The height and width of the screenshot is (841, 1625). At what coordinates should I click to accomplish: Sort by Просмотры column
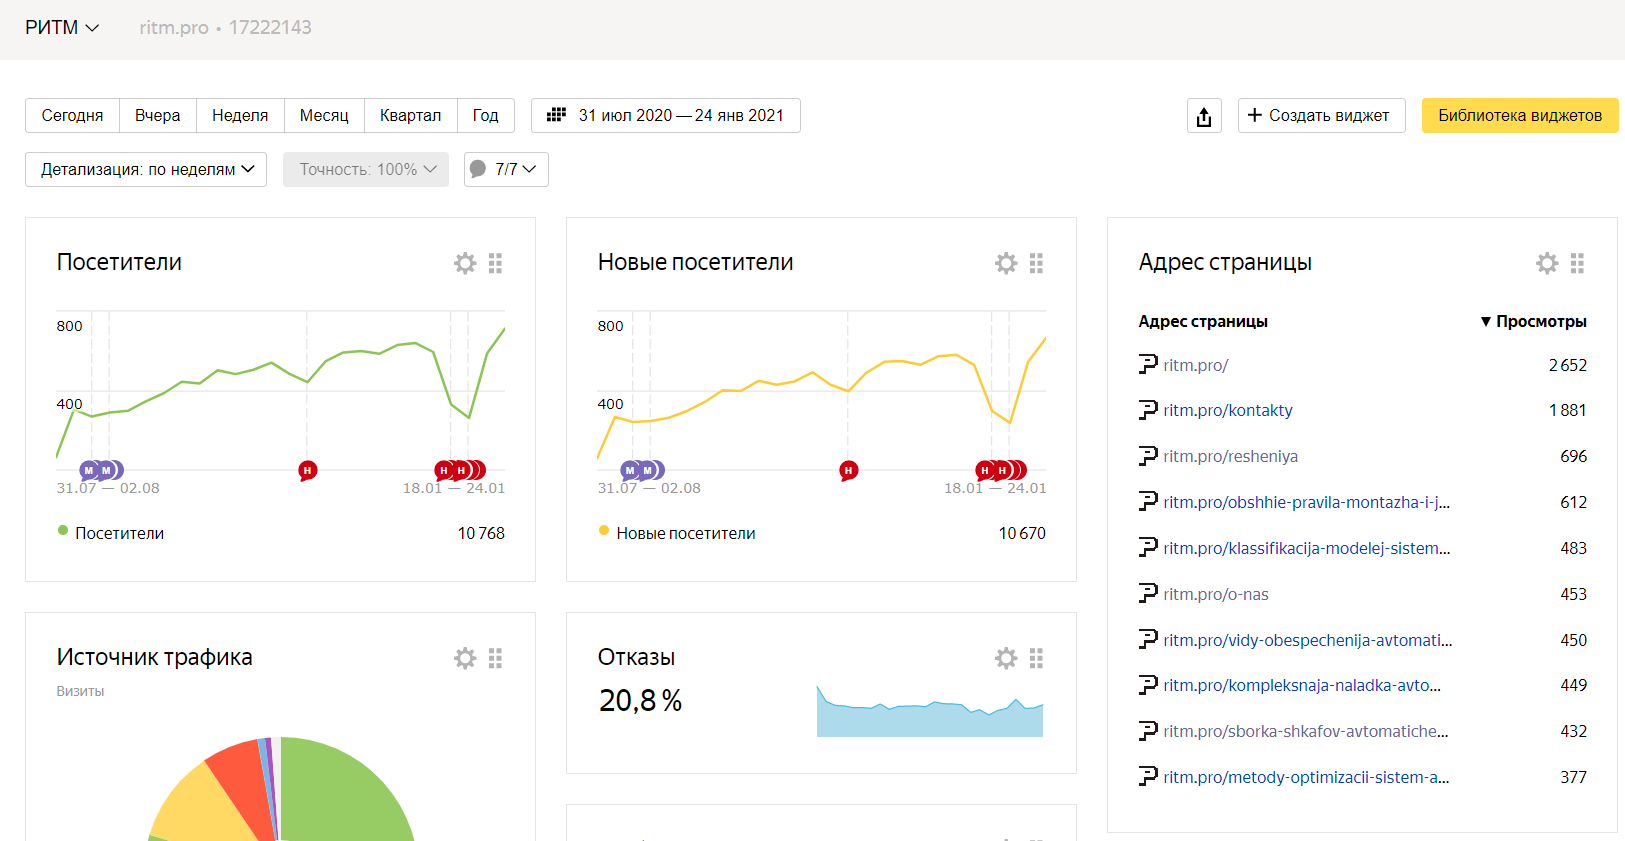tap(1534, 321)
